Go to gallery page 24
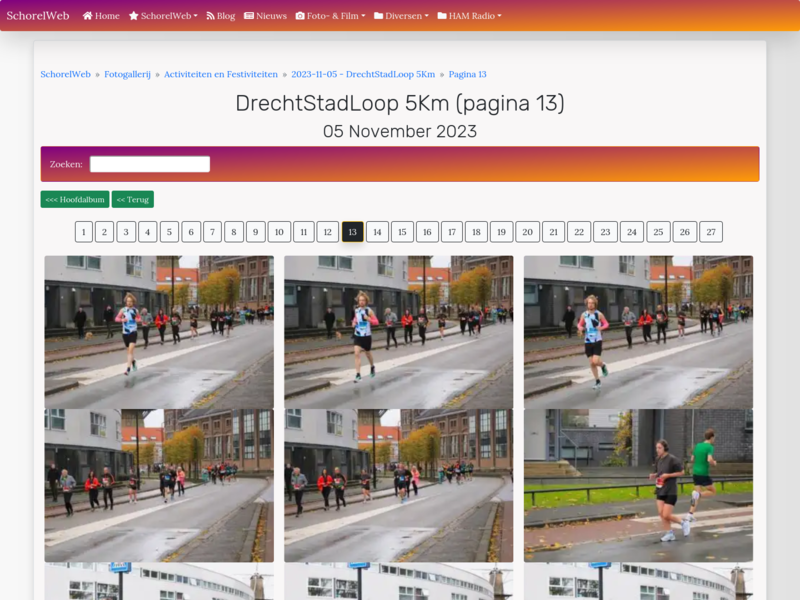The image size is (800, 600). [632, 232]
